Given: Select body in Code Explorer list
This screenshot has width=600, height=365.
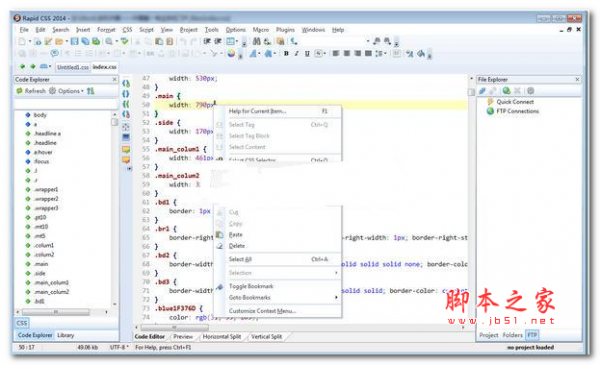Looking at the screenshot, I should [x=40, y=115].
